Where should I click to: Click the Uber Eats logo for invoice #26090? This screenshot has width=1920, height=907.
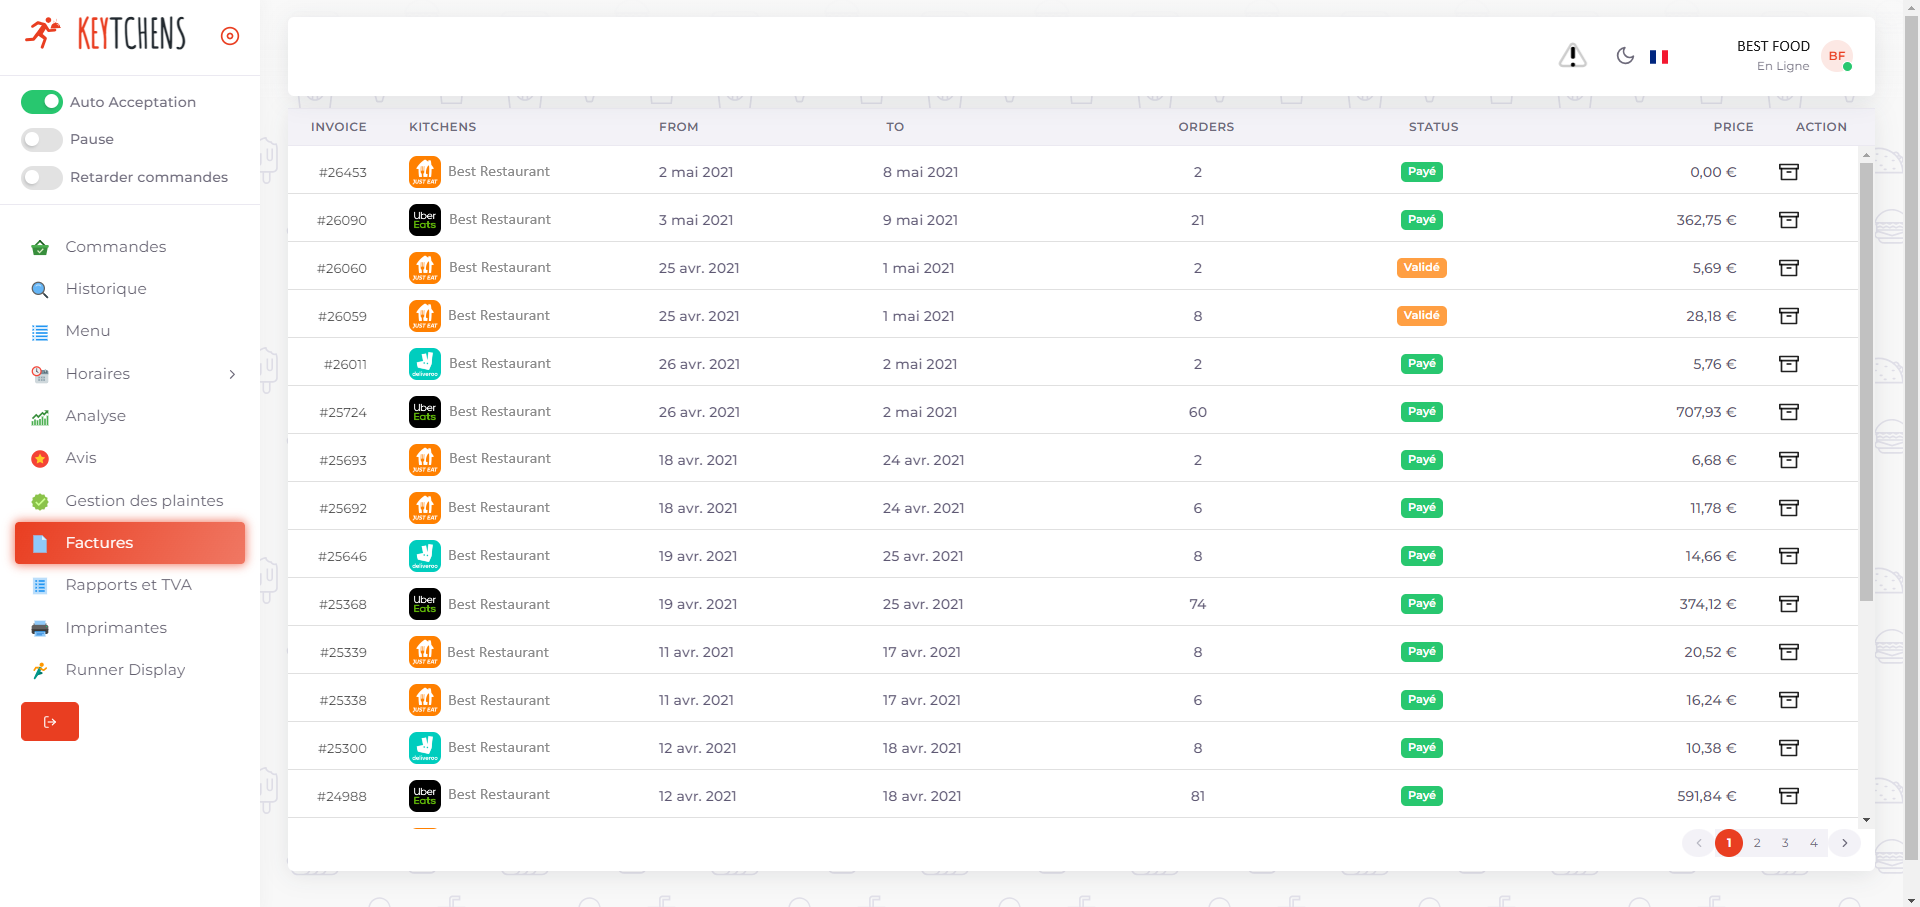pyautogui.click(x=425, y=220)
